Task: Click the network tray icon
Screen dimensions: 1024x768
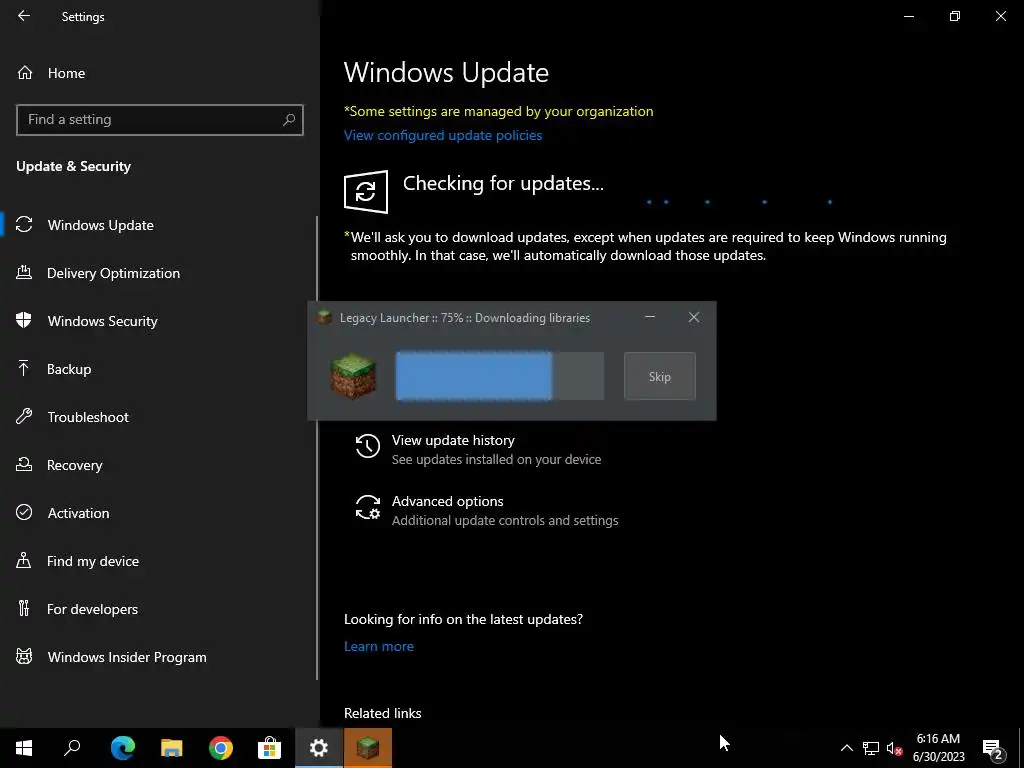Action: pyautogui.click(x=871, y=748)
